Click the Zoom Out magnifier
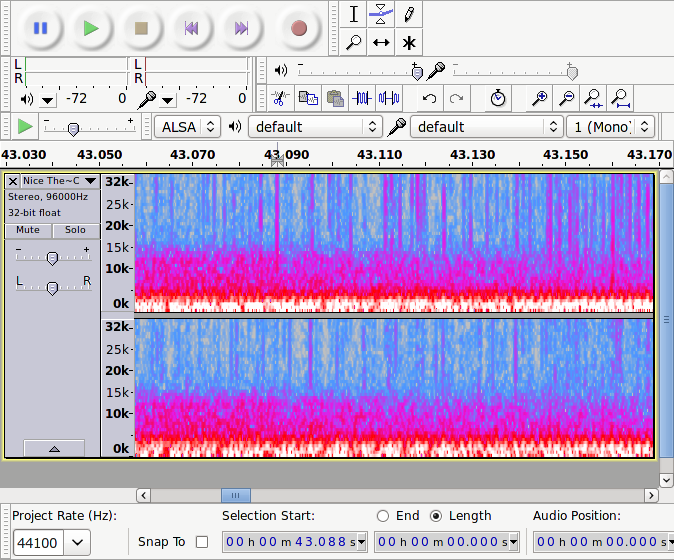Viewport: 674px width, 560px height. coord(567,98)
